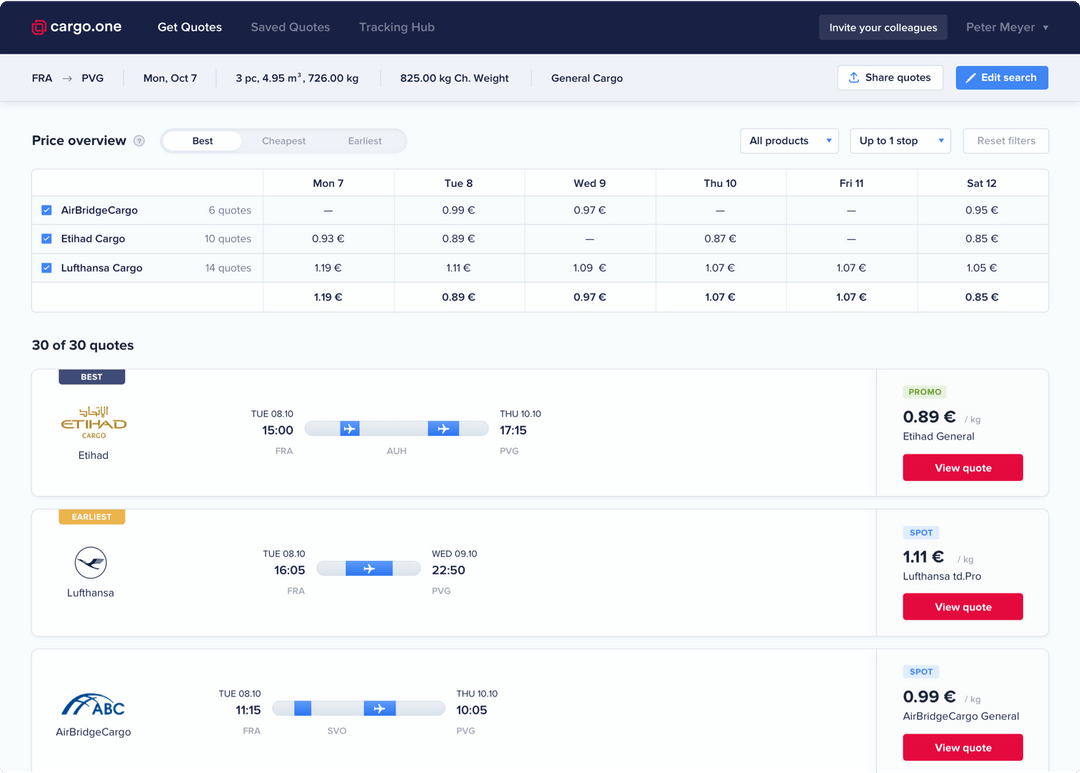Viewport: 1080px width, 773px height.
Task: Toggle the Lufthansa Cargo checkbox off
Action: pyautogui.click(x=44, y=268)
